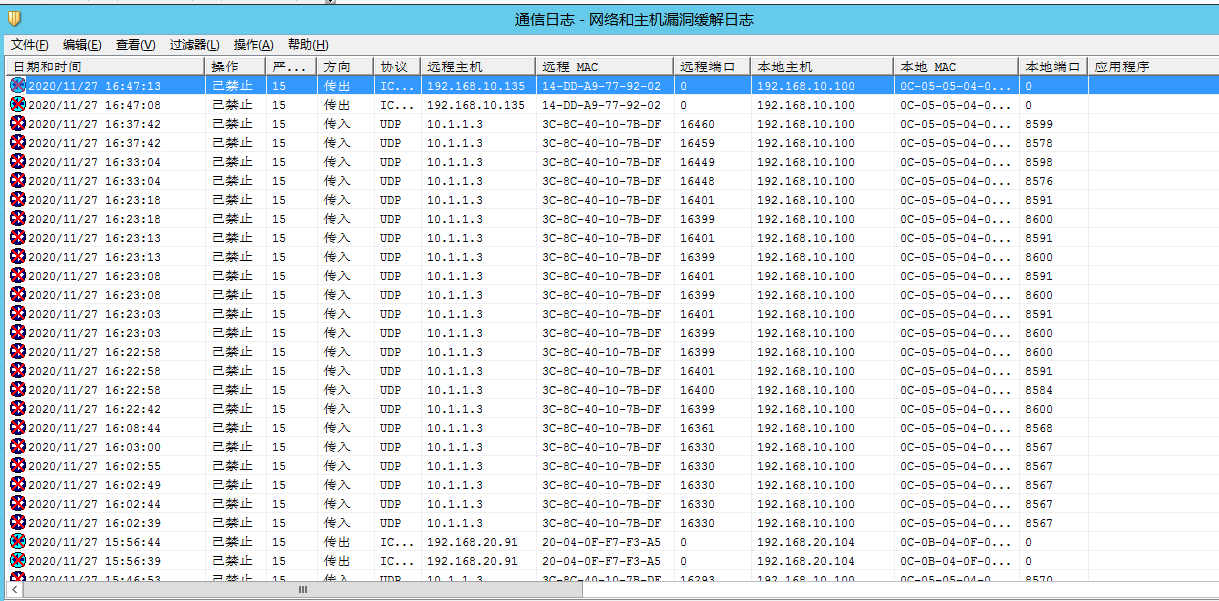Image resolution: width=1219 pixels, height=601 pixels.
Task: Sort by the 方向 column header
Action: pos(346,67)
